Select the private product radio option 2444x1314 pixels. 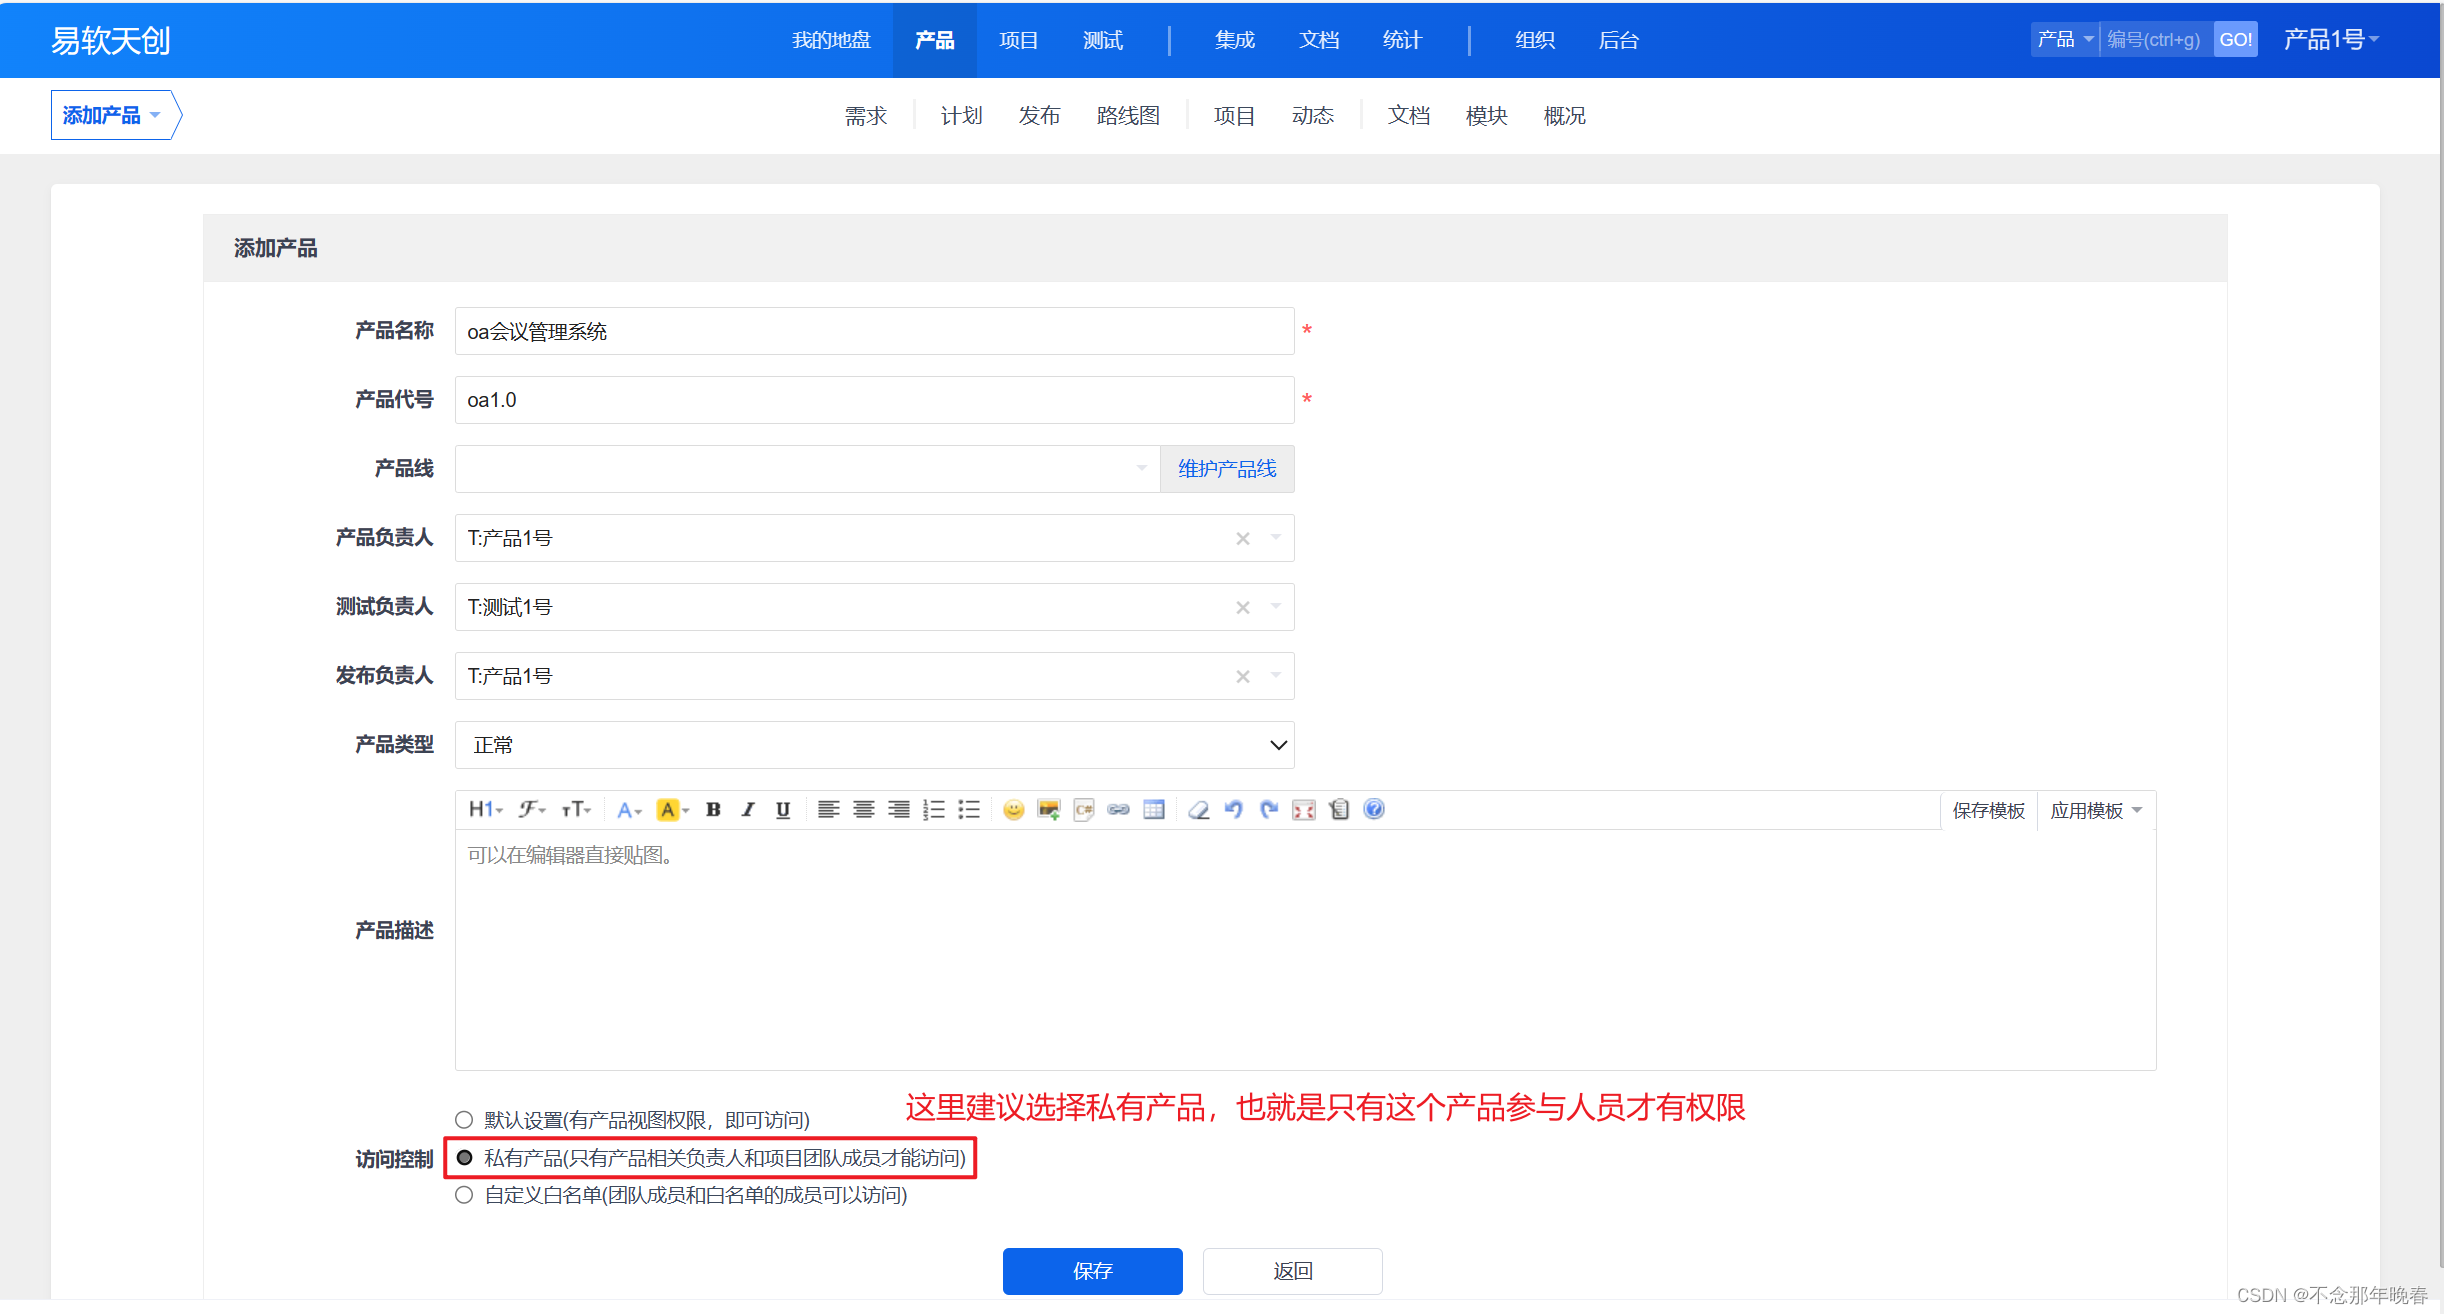[x=464, y=1158]
